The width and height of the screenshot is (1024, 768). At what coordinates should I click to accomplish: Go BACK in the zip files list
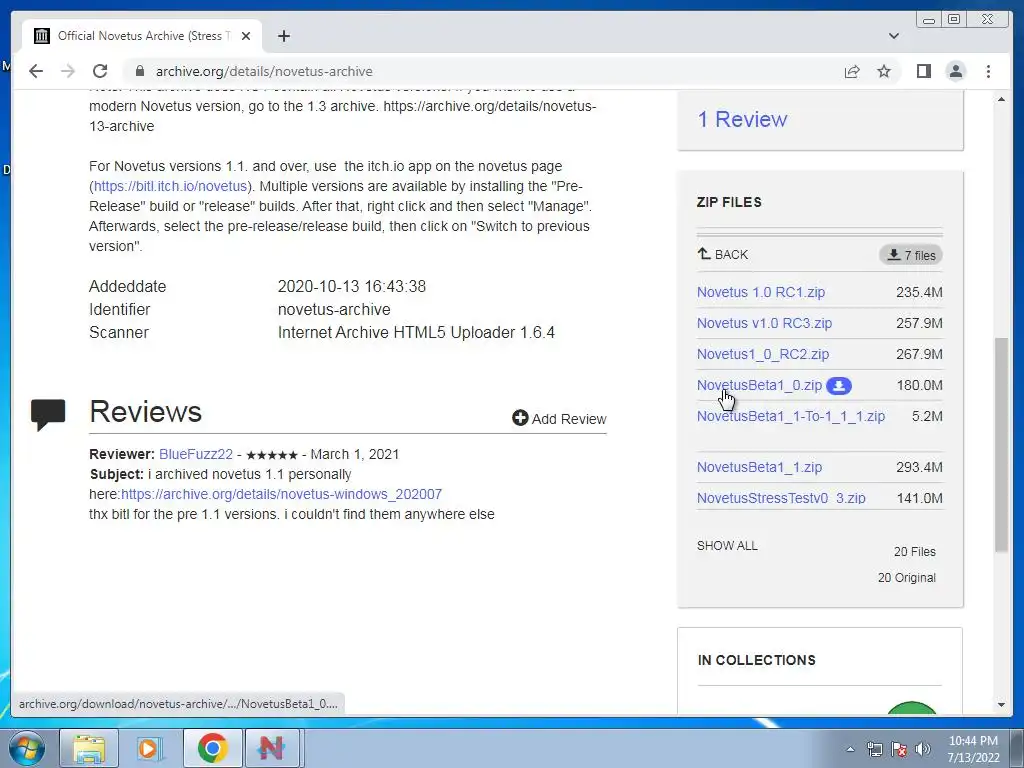coord(722,255)
